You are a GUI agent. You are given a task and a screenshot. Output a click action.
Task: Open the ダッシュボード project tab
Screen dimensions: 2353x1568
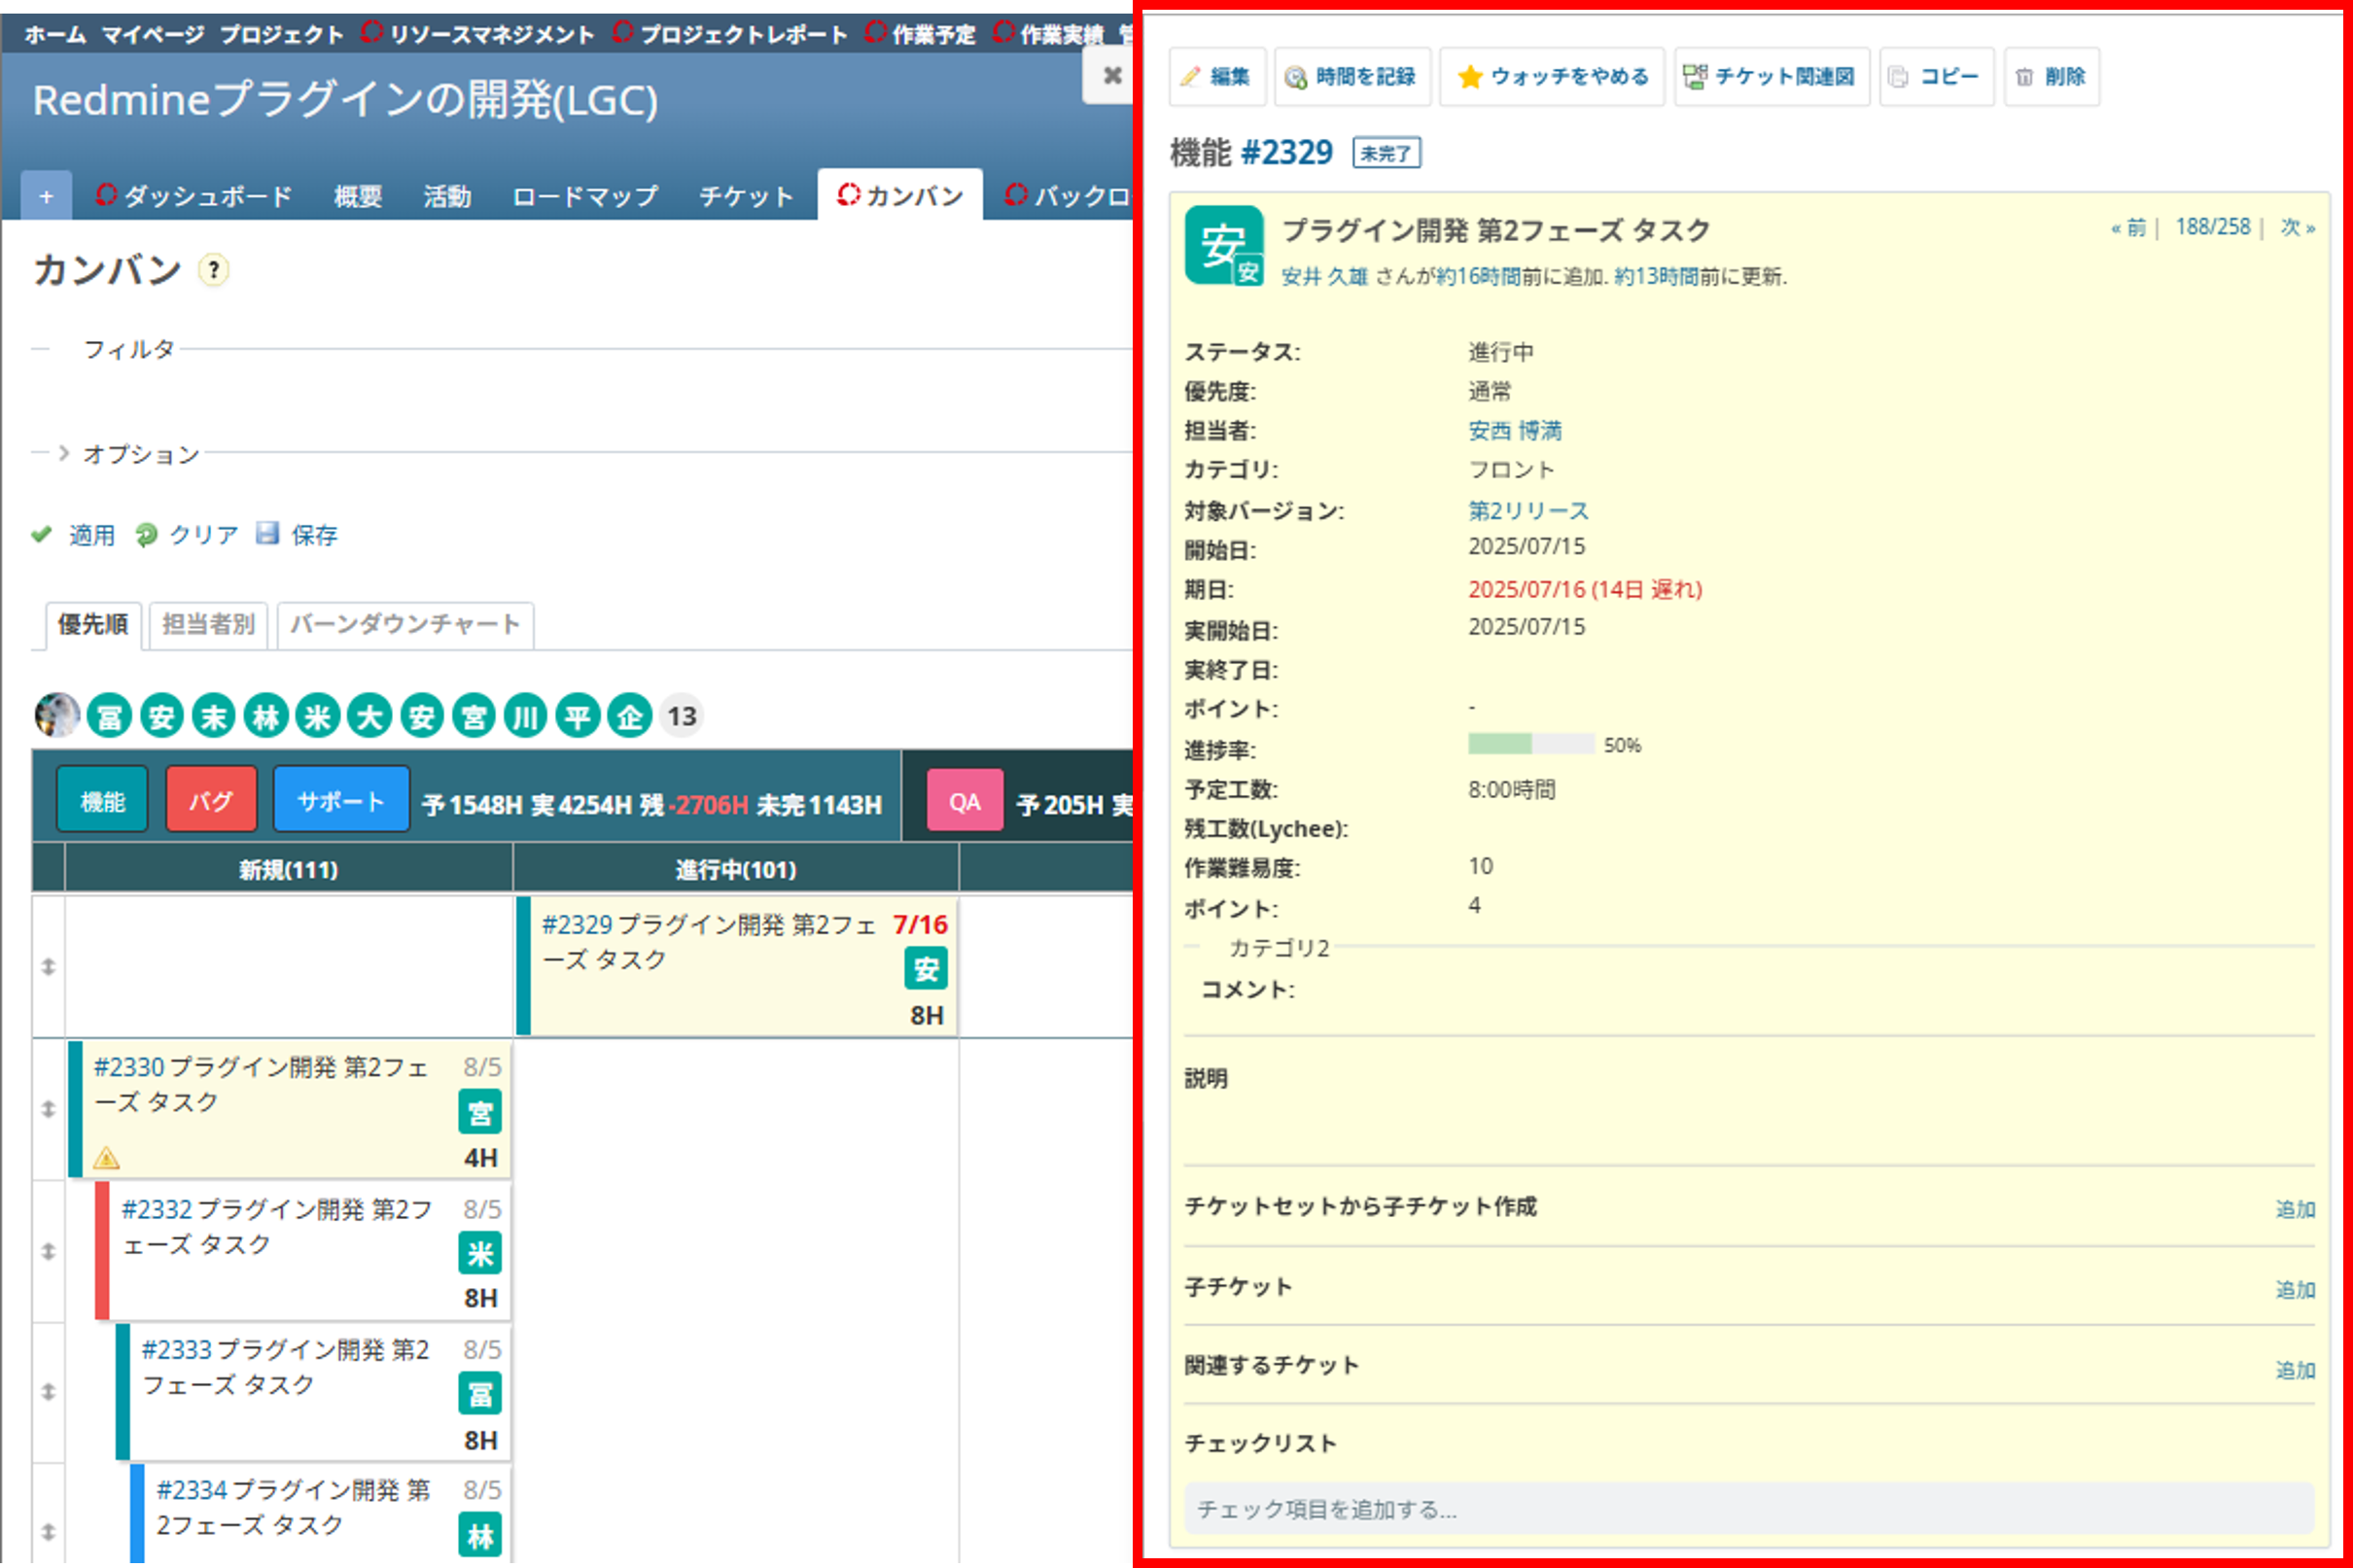point(194,195)
